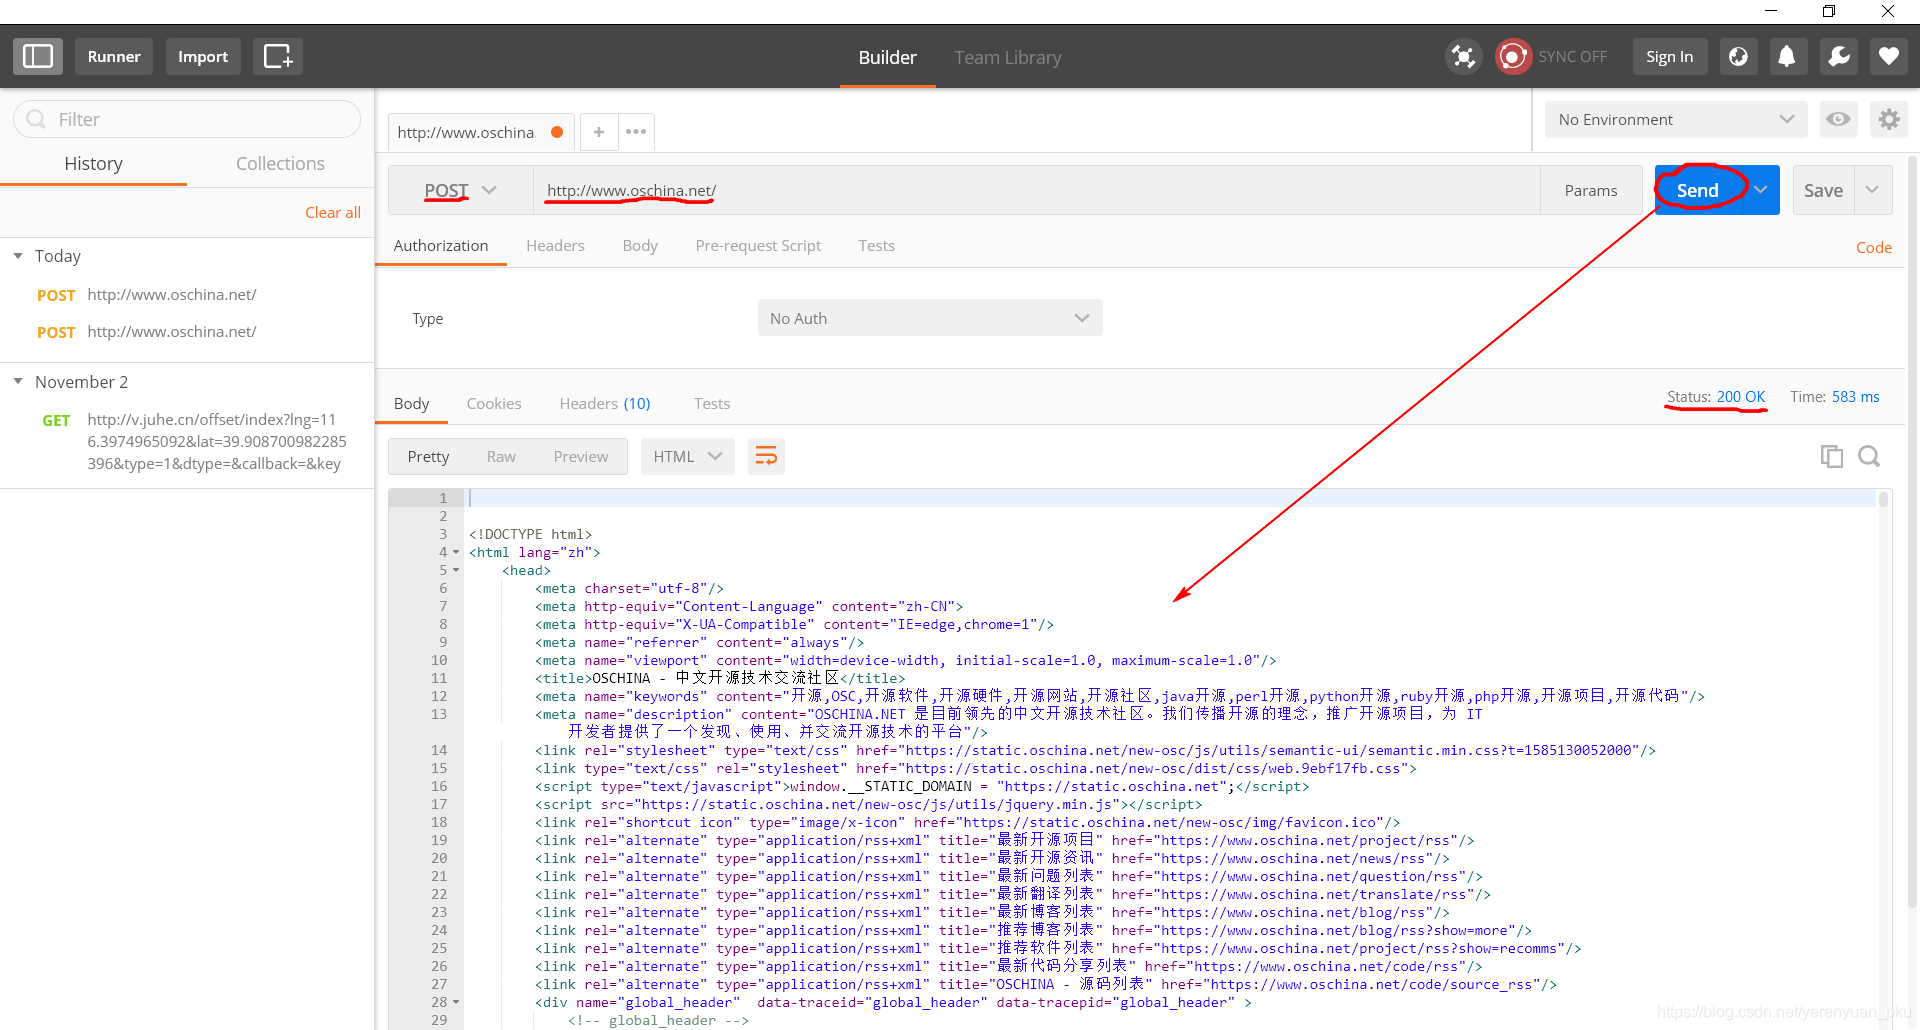Change response format using the HTML dropdown
The image size is (1920, 1030).
point(687,455)
